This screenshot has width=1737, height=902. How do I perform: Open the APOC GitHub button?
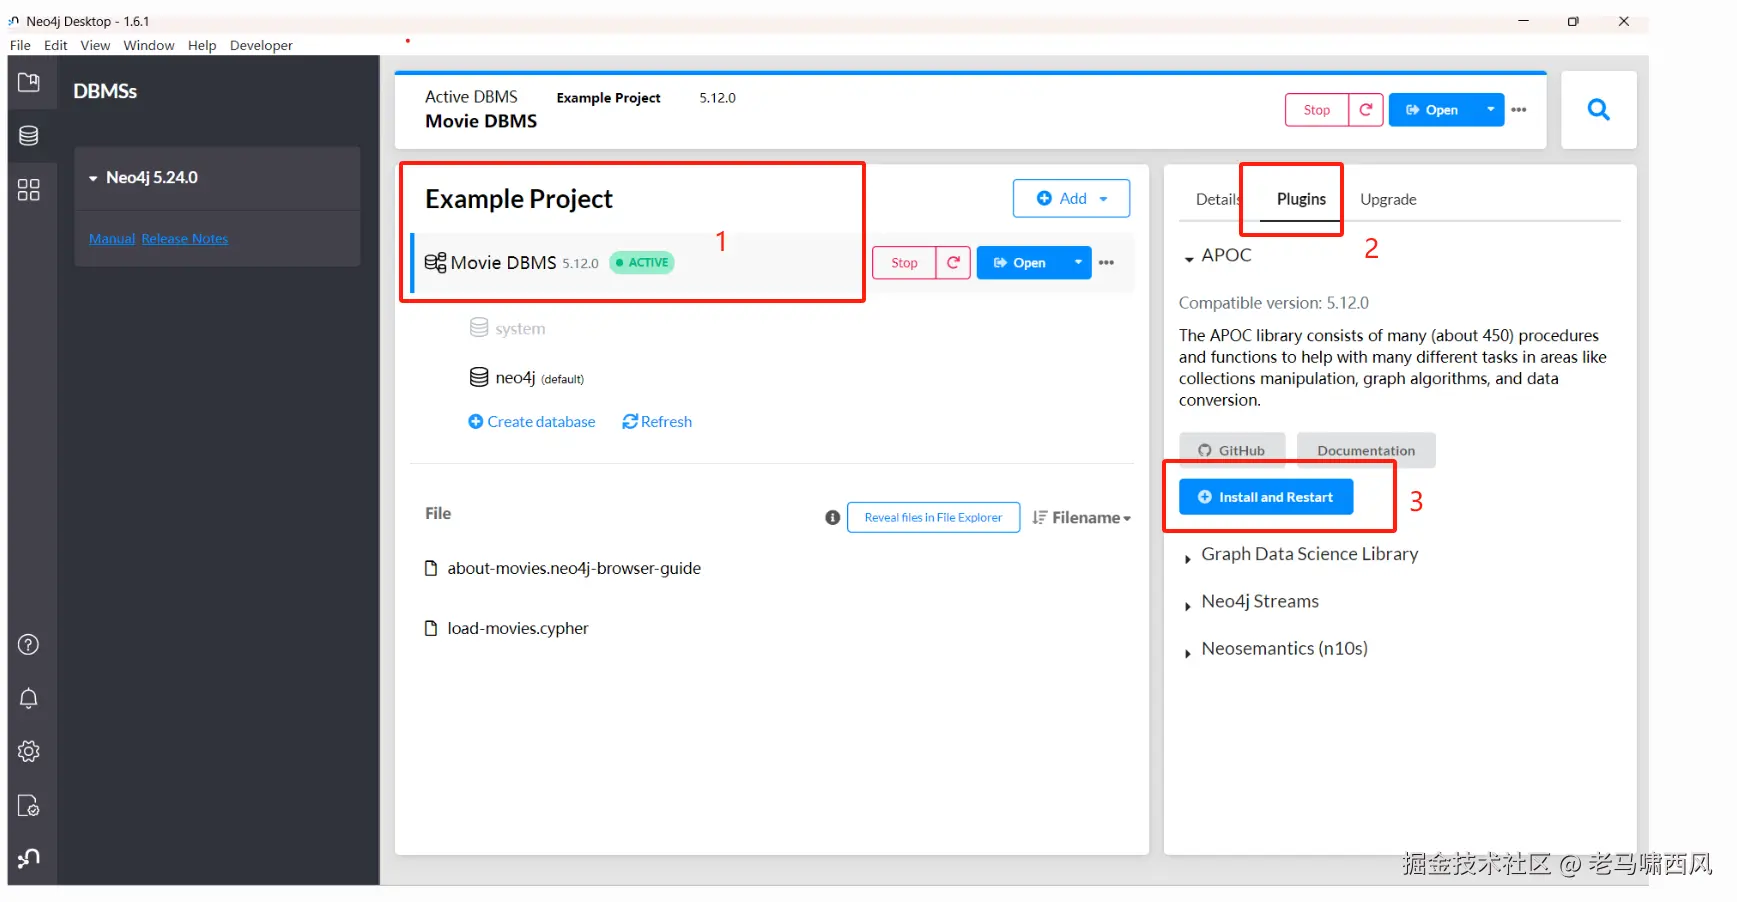[1232, 450]
